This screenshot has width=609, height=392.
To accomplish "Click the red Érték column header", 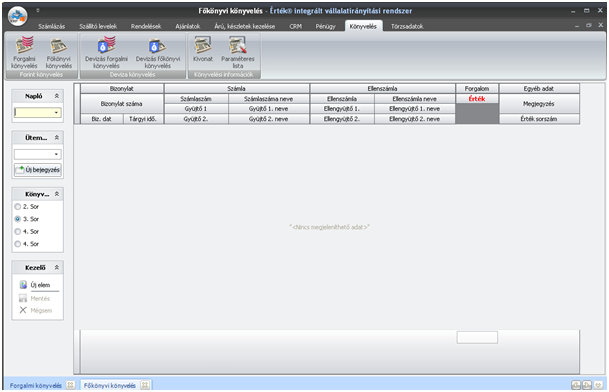I will coord(477,99).
